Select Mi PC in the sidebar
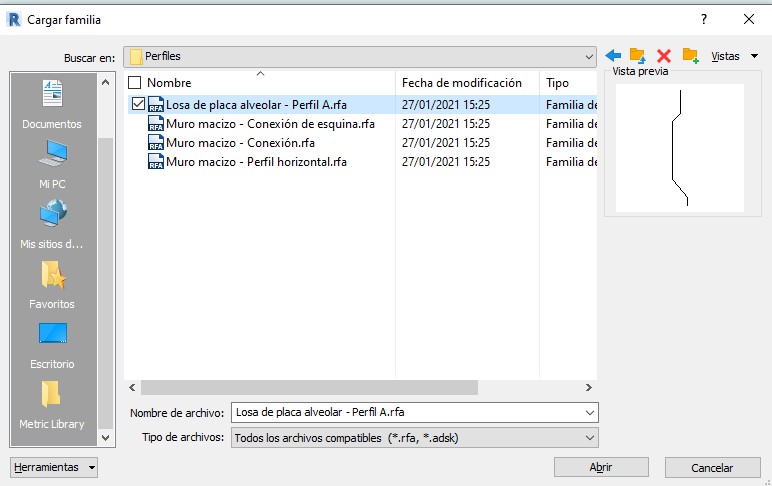The width and height of the screenshot is (772, 486). (52, 165)
